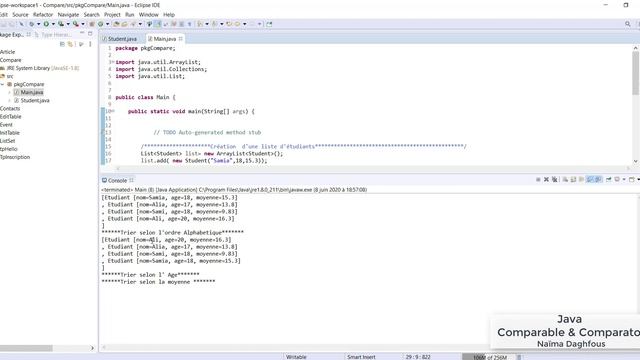
Task: Open the Run dropdown arrow beside green Run
Action: click(x=53, y=24)
